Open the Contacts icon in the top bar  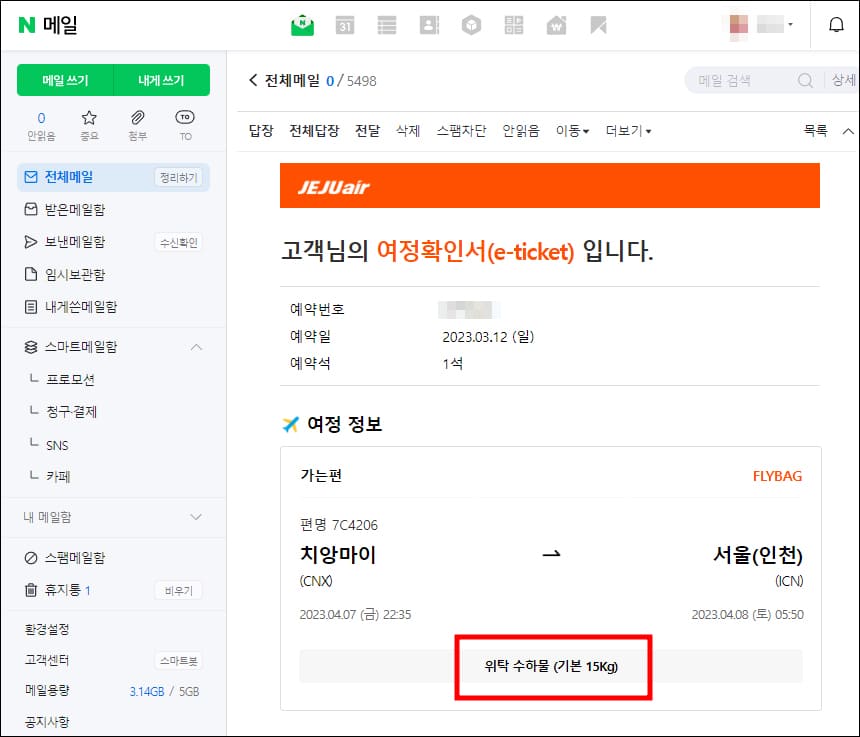pos(428,25)
